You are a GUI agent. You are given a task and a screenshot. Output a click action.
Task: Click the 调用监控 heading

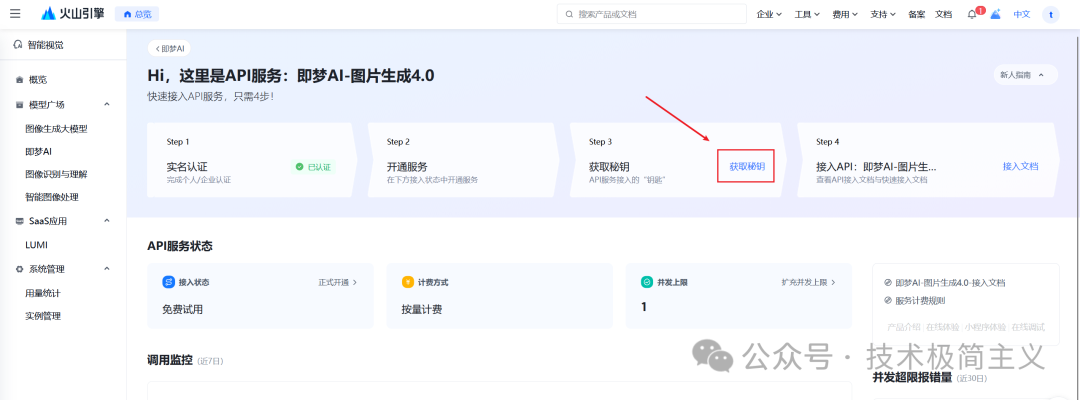click(170, 359)
